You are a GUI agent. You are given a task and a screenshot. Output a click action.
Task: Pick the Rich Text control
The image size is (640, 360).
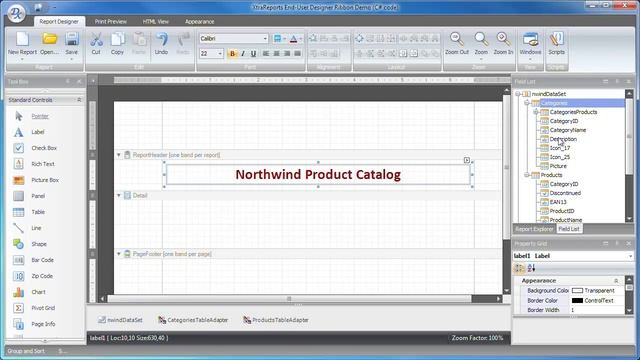click(43, 164)
